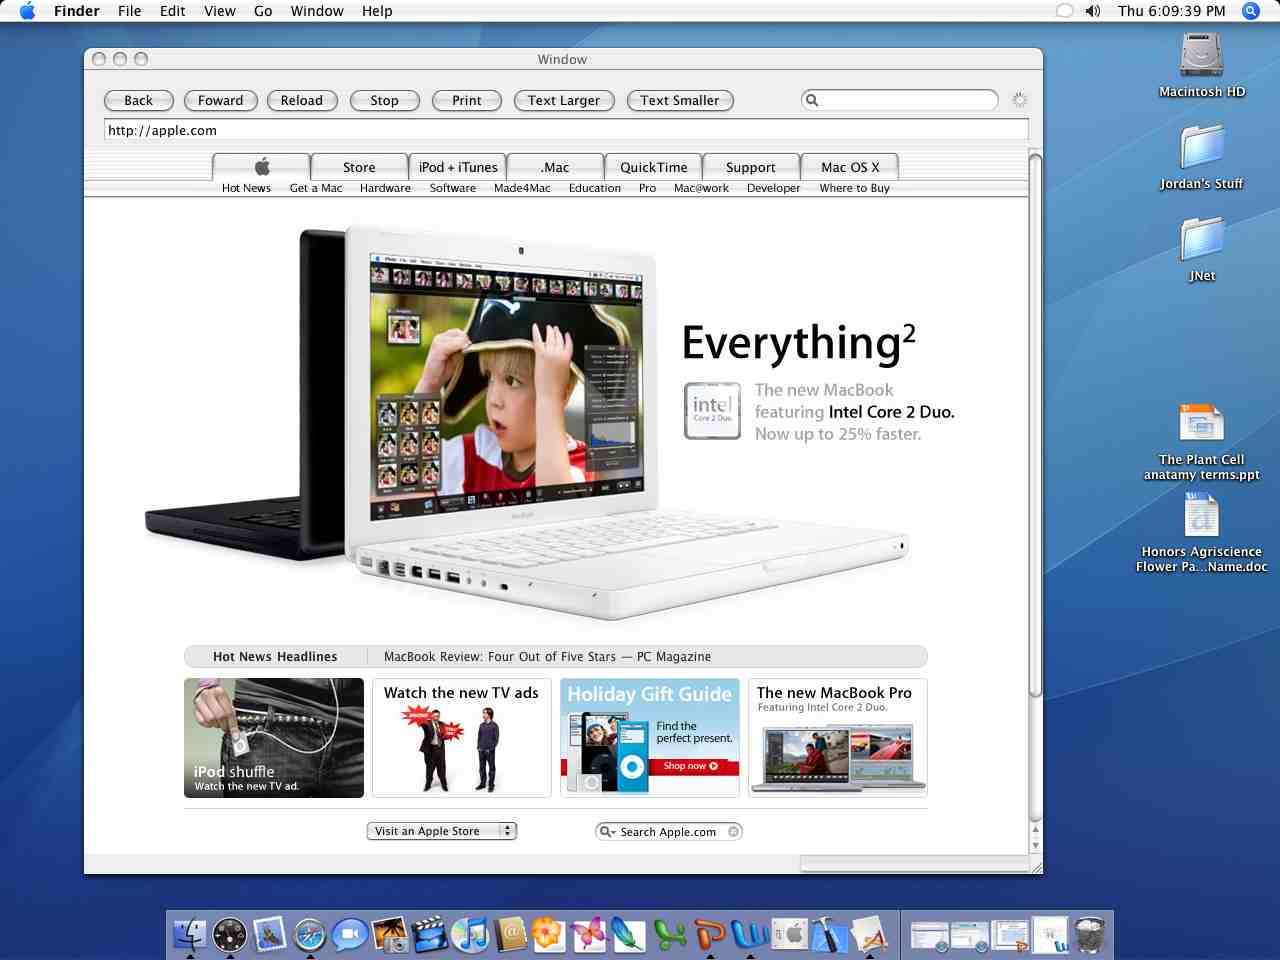This screenshot has height=960, width=1280.
Task: Open the Mac OS X tab
Action: (x=850, y=167)
